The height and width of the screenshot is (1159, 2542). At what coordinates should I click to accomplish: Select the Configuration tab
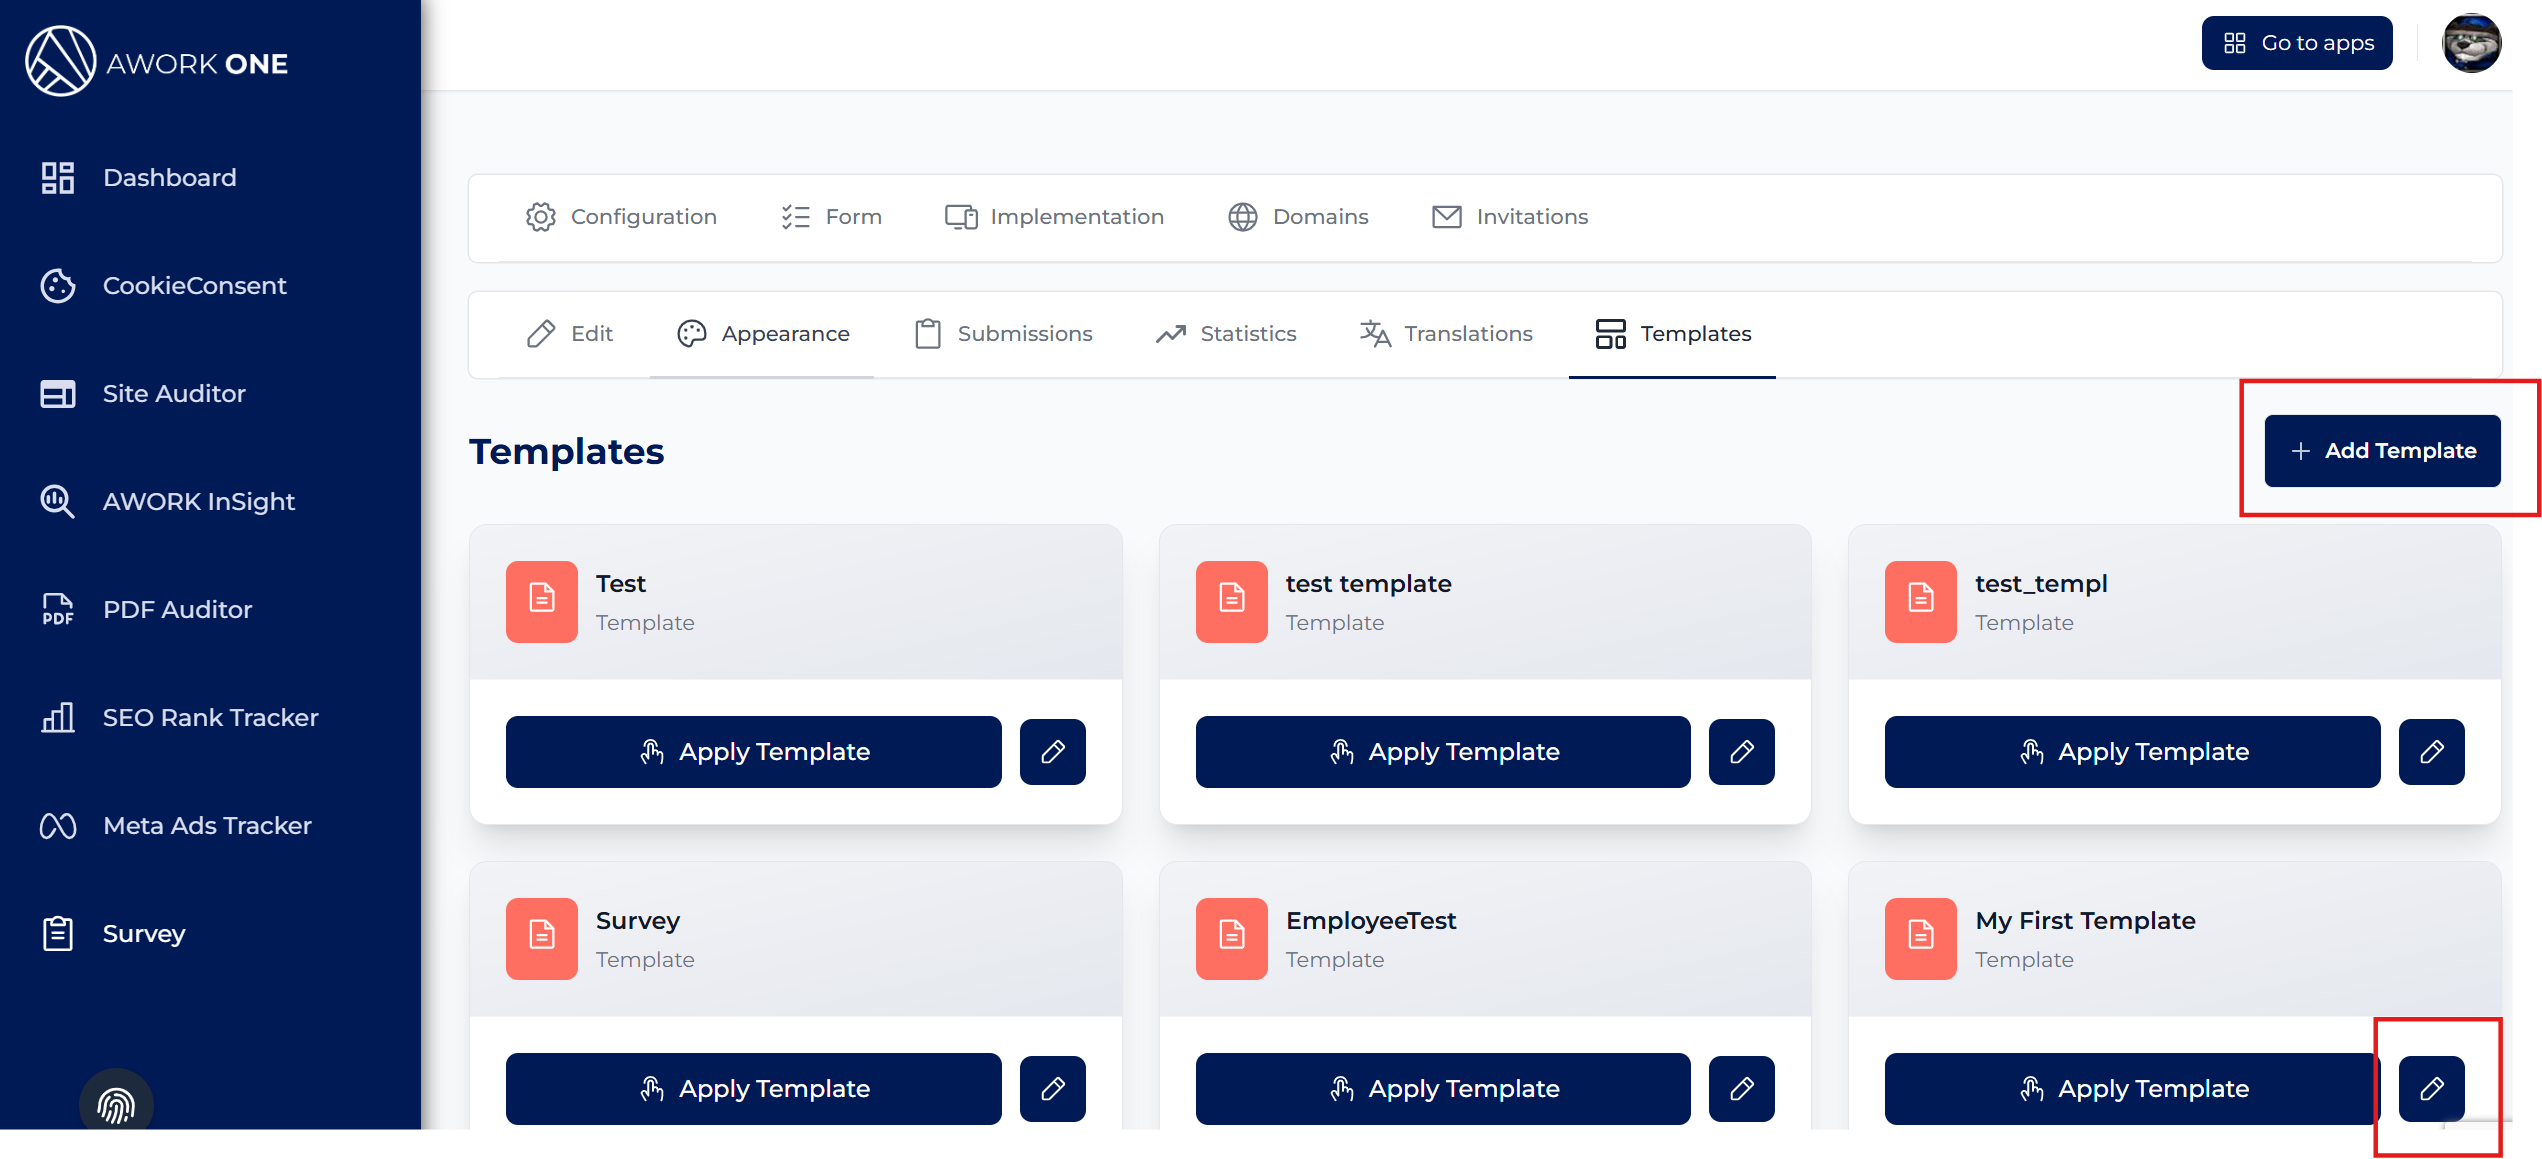(621, 217)
